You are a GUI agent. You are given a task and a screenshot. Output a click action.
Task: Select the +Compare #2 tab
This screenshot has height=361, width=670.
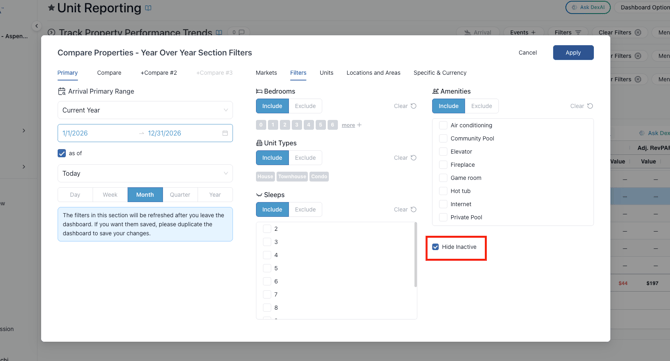pyautogui.click(x=159, y=73)
